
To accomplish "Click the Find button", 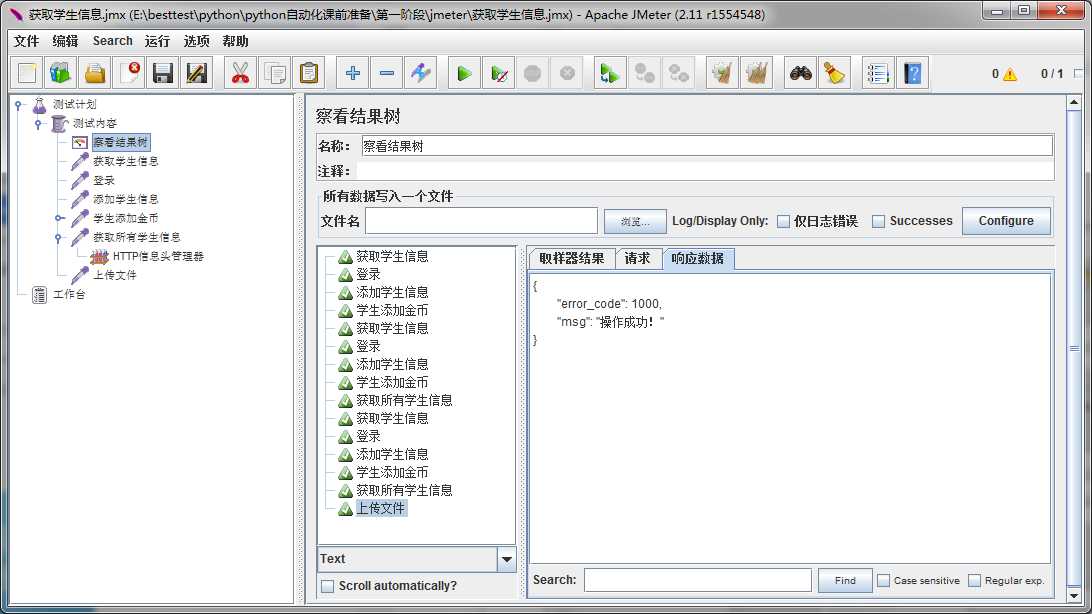I will click(845, 581).
